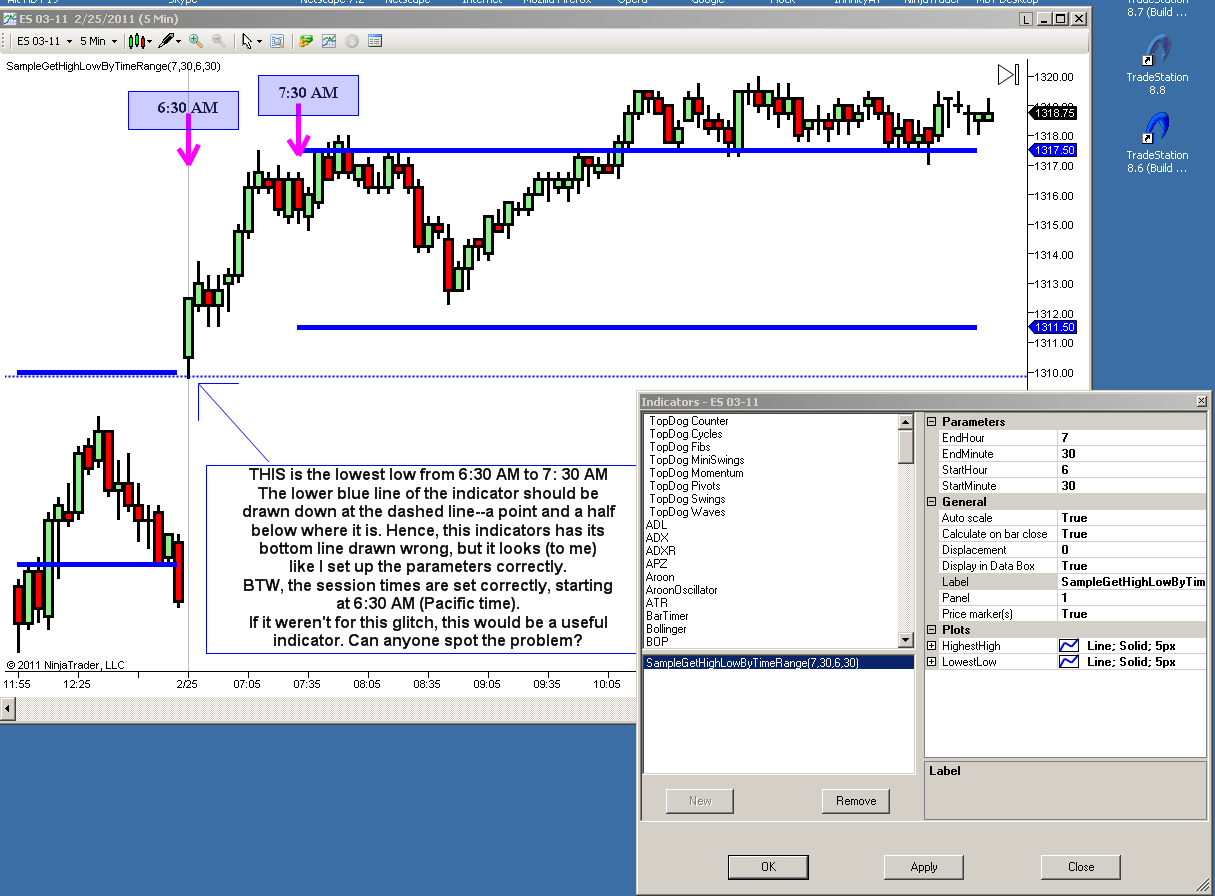Click the chart window title icon

[10, 18]
